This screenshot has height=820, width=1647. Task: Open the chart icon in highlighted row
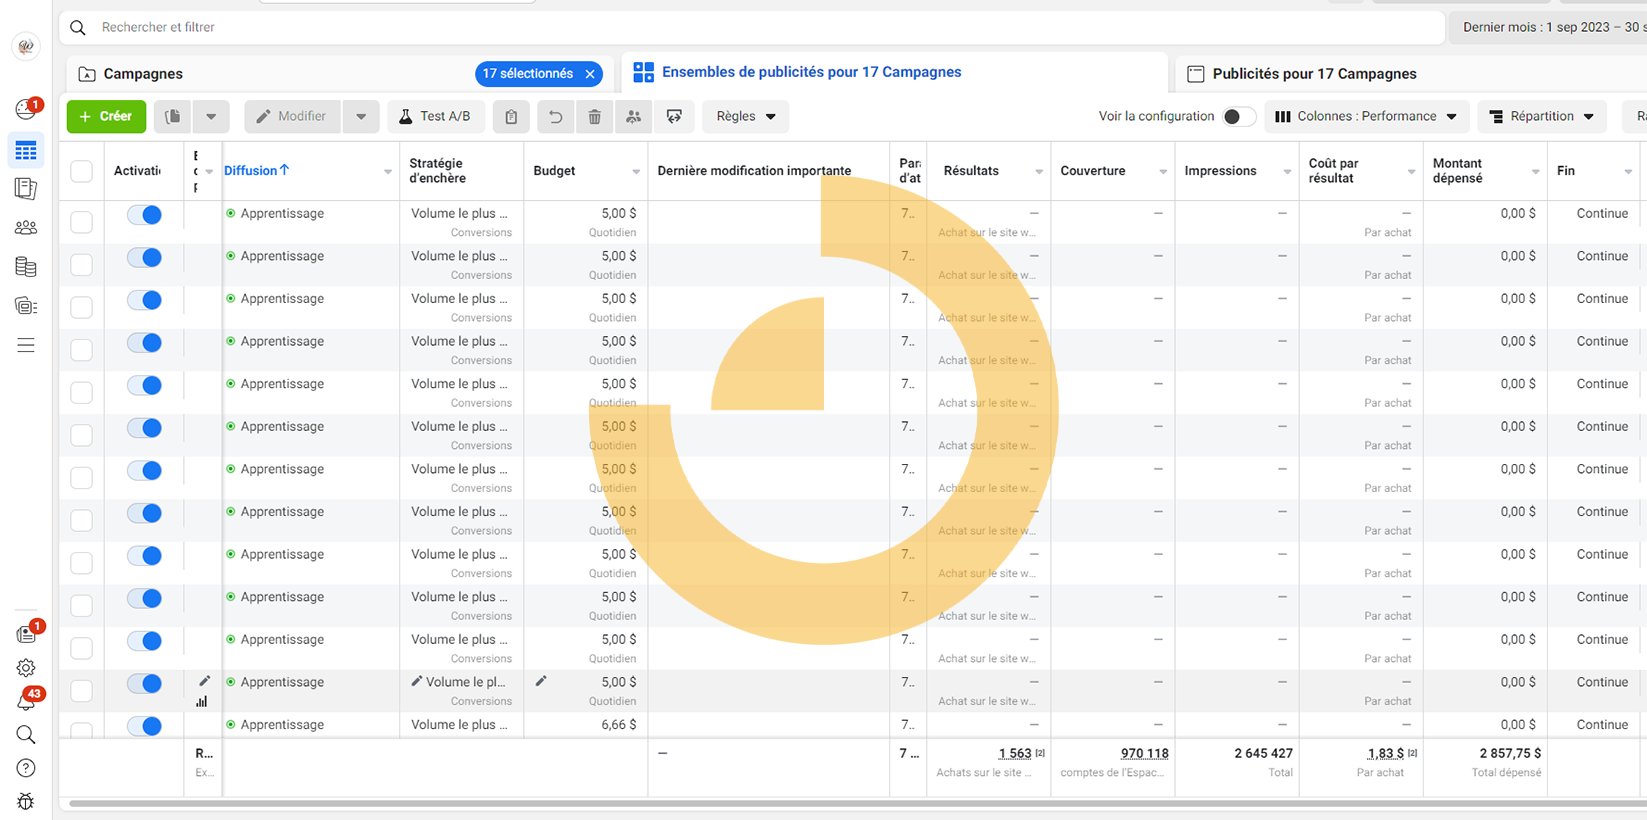point(202,701)
